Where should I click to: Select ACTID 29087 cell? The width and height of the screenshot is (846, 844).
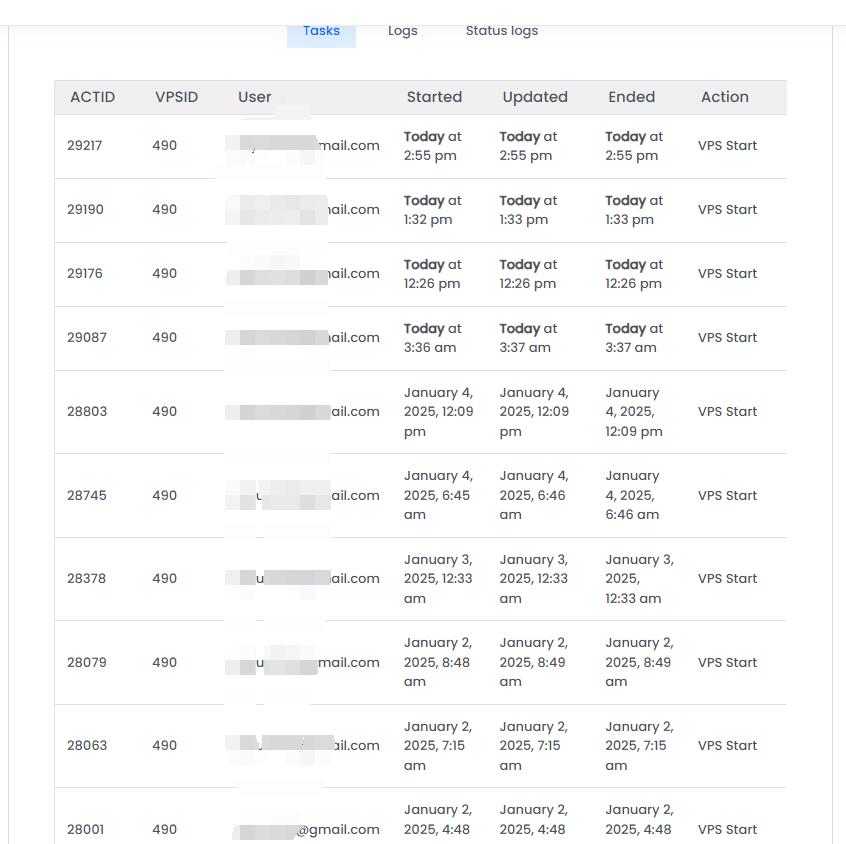(87, 338)
